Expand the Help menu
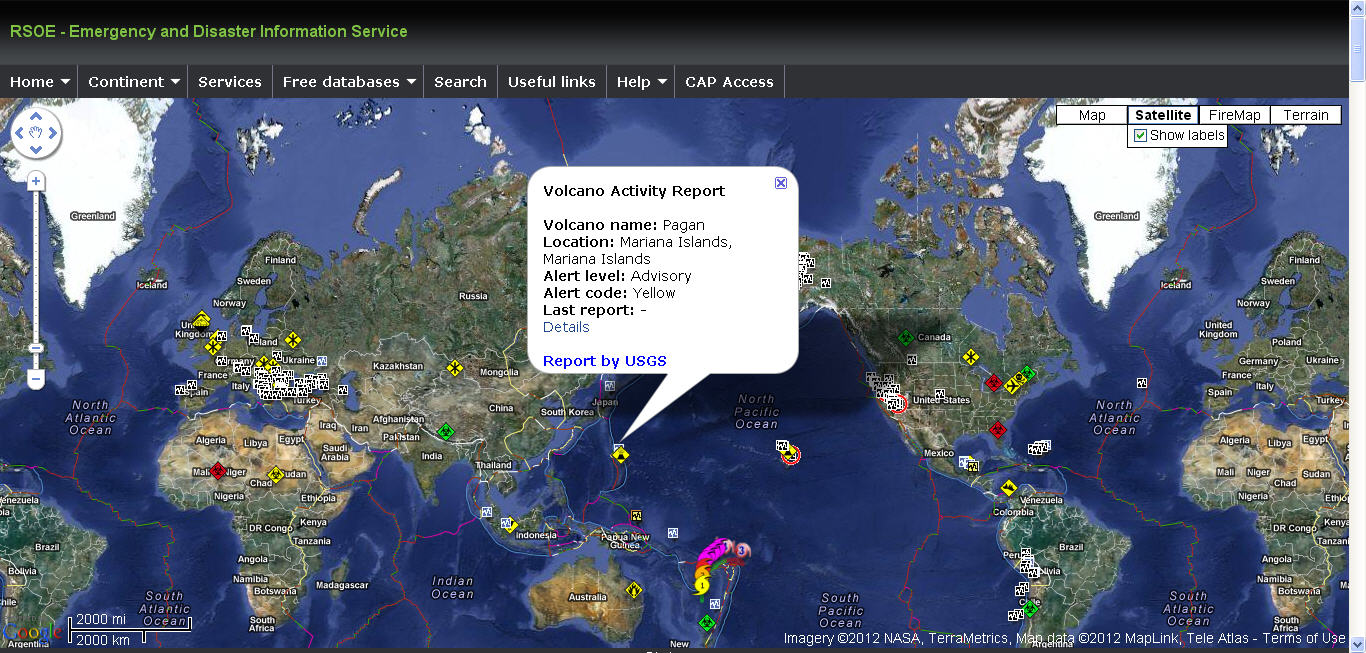Screen dimensions: 1366x653 click(641, 82)
